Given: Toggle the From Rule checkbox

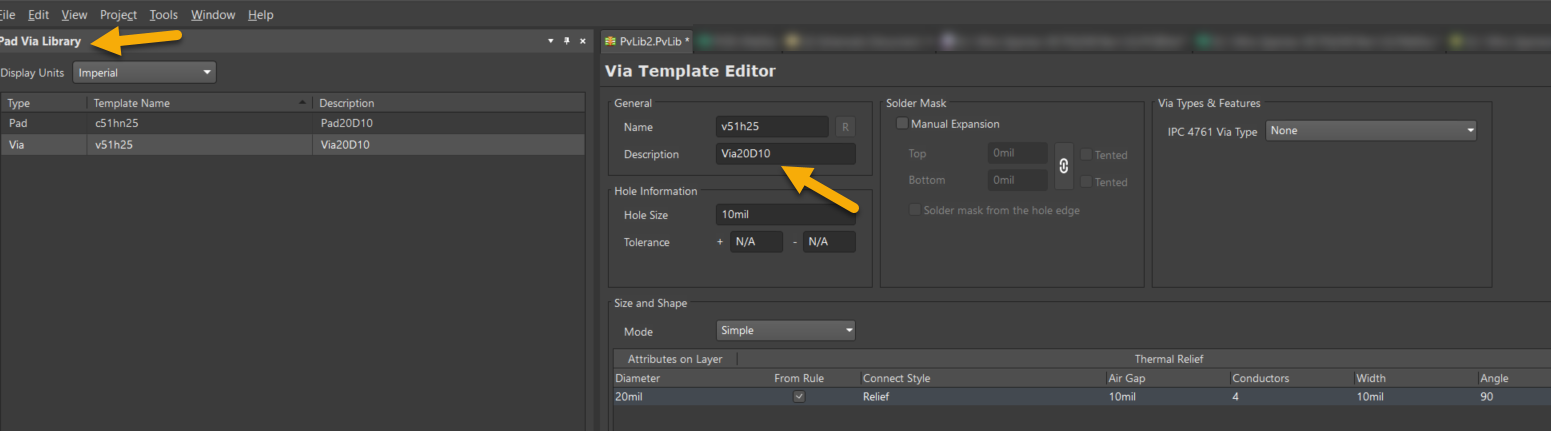Looking at the screenshot, I should [798, 397].
